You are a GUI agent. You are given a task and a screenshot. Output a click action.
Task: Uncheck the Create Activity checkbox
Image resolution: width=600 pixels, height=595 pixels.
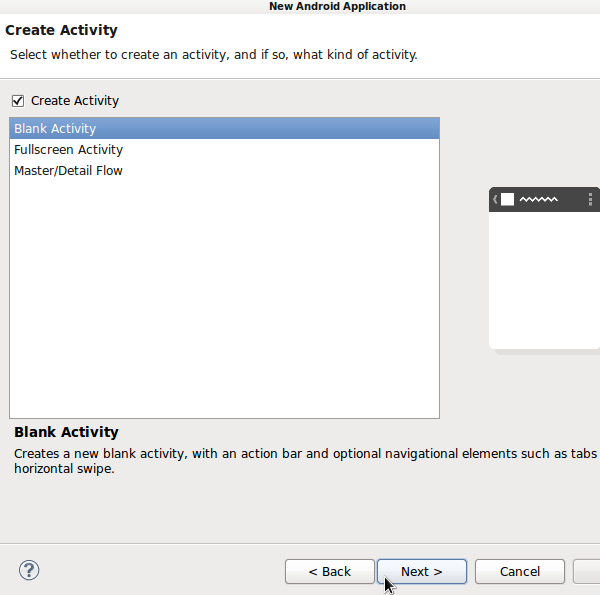click(17, 101)
